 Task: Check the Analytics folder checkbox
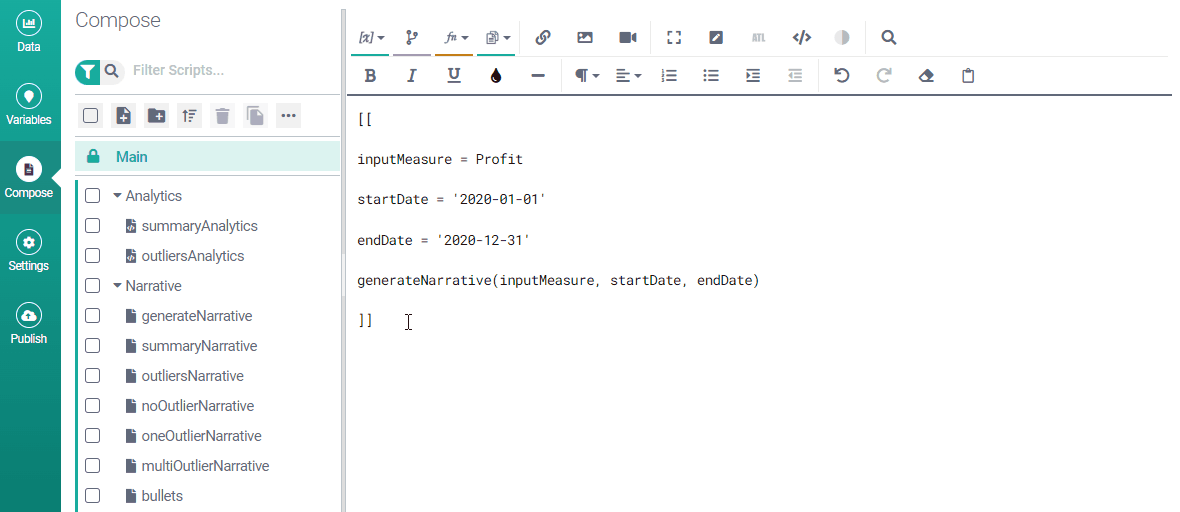93,196
